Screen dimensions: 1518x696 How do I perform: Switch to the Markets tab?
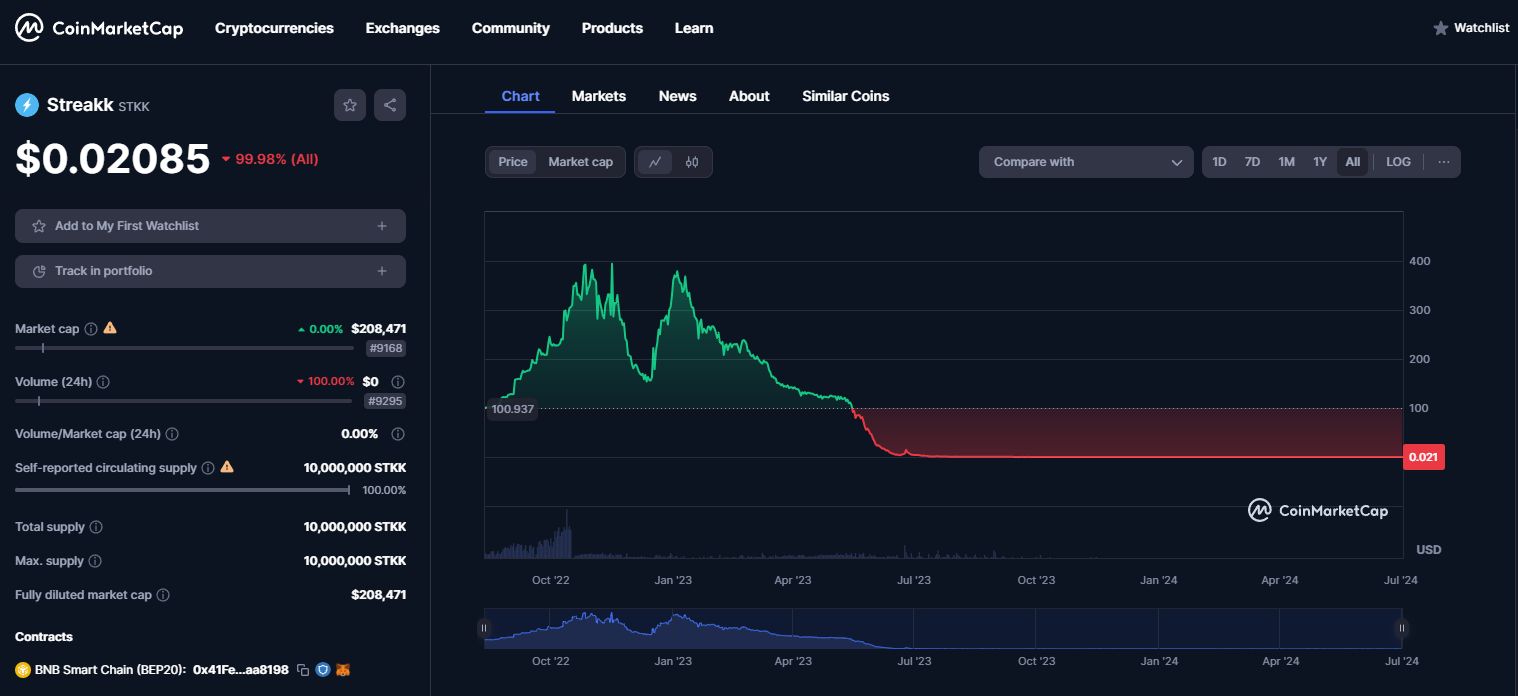point(598,96)
